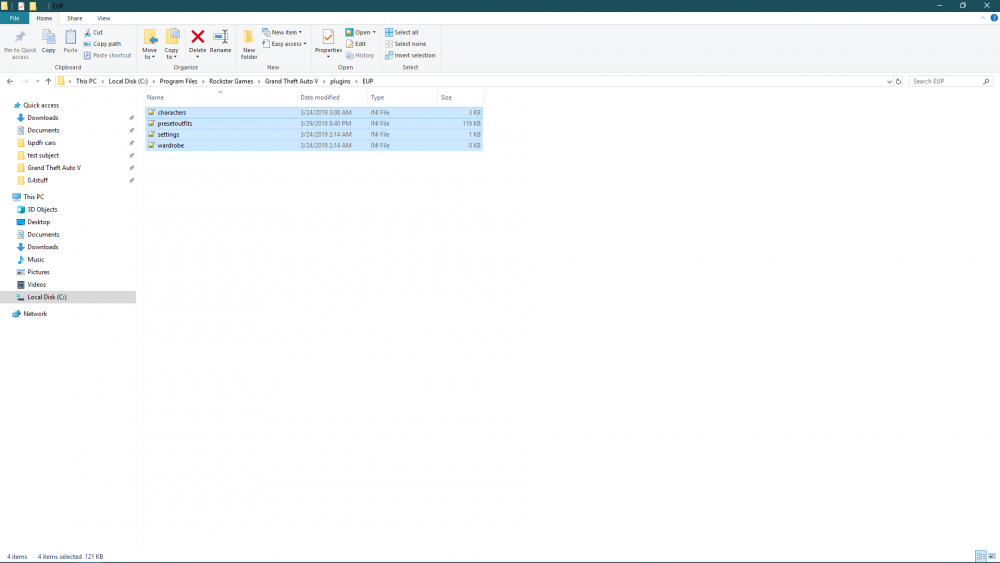Click the Up directory arrow

pos(48,81)
